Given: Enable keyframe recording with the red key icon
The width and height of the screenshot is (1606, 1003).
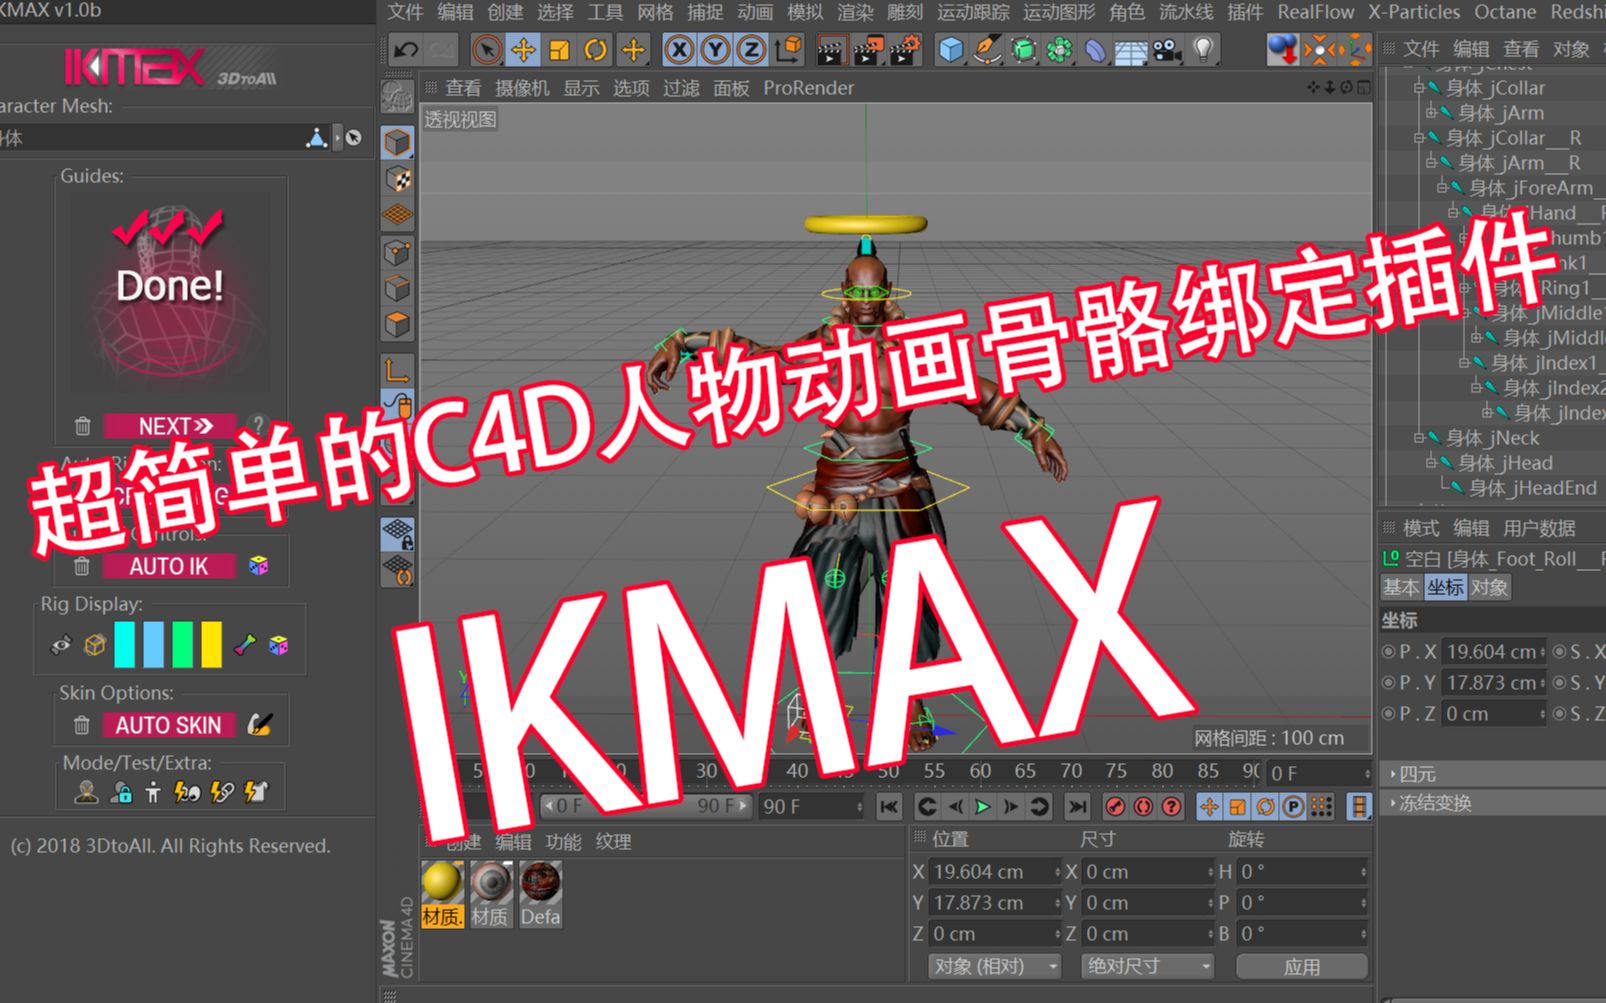Looking at the screenshot, I should 1116,806.
